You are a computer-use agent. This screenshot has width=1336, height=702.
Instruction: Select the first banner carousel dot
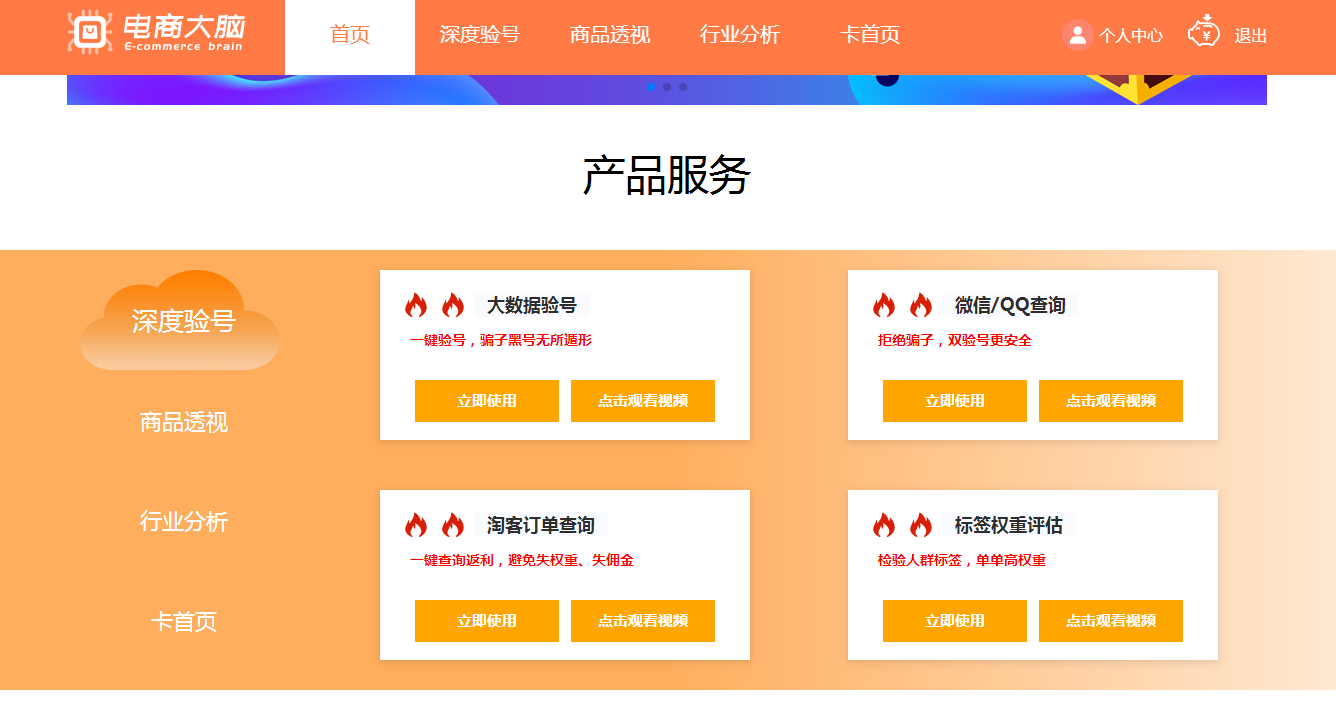click(652, 87)
